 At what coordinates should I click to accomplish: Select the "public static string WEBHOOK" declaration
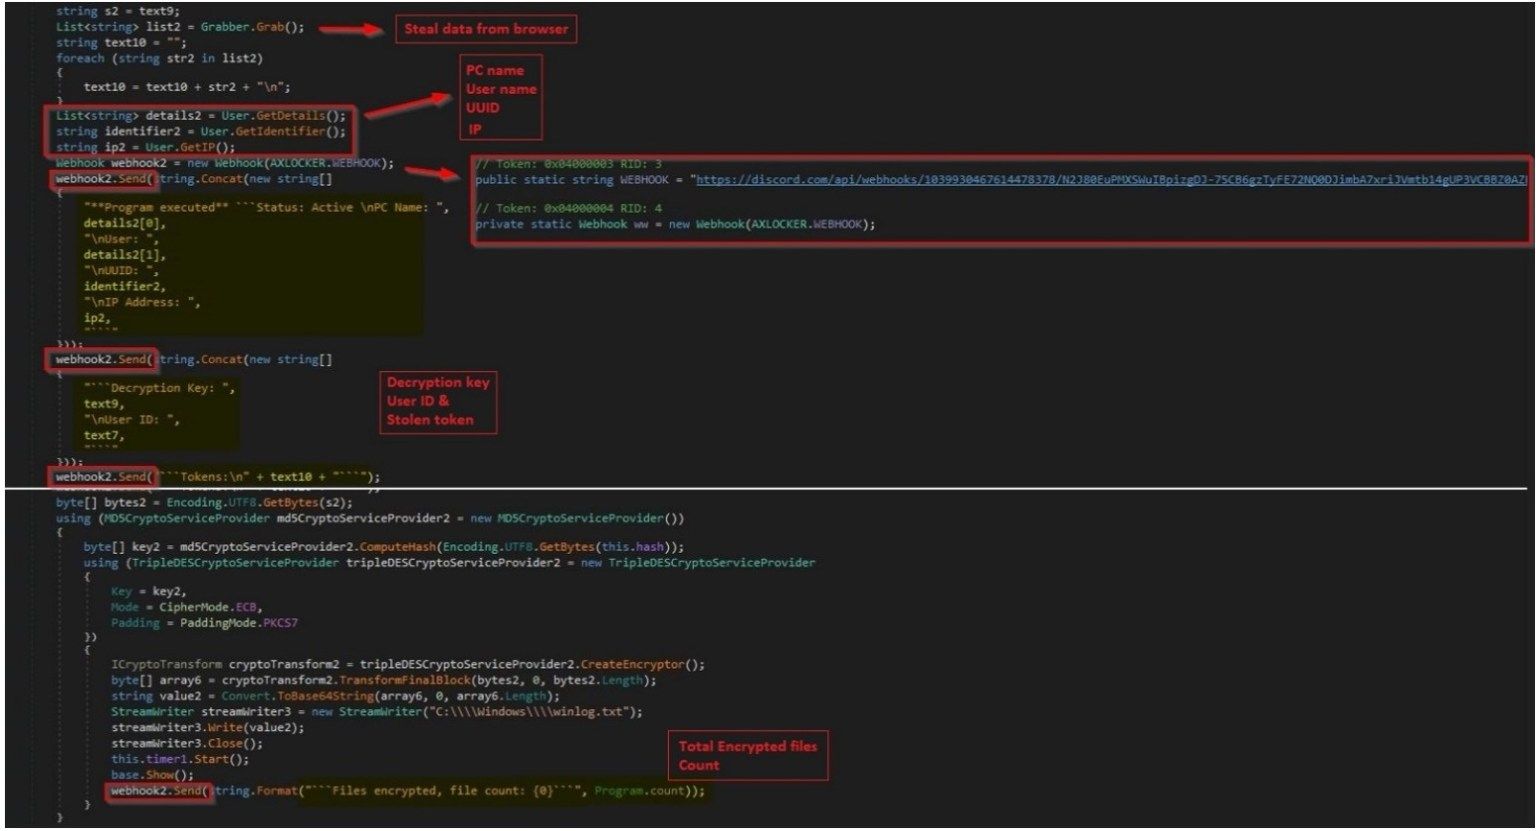pos(1001,180)
